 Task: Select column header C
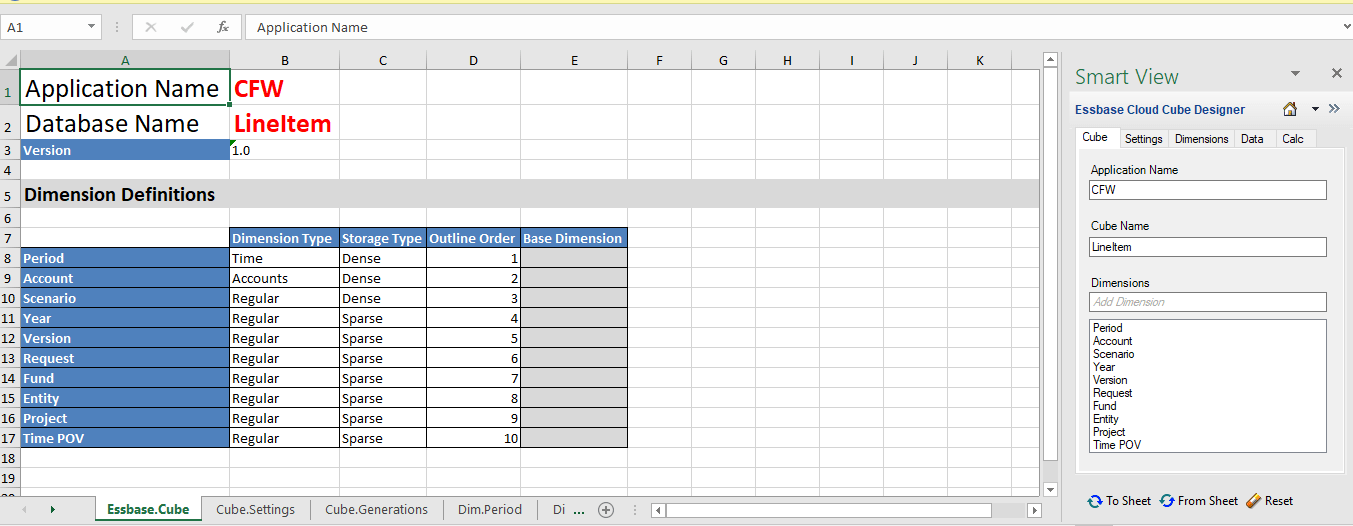pyautogui.click(x=383, y=60)
